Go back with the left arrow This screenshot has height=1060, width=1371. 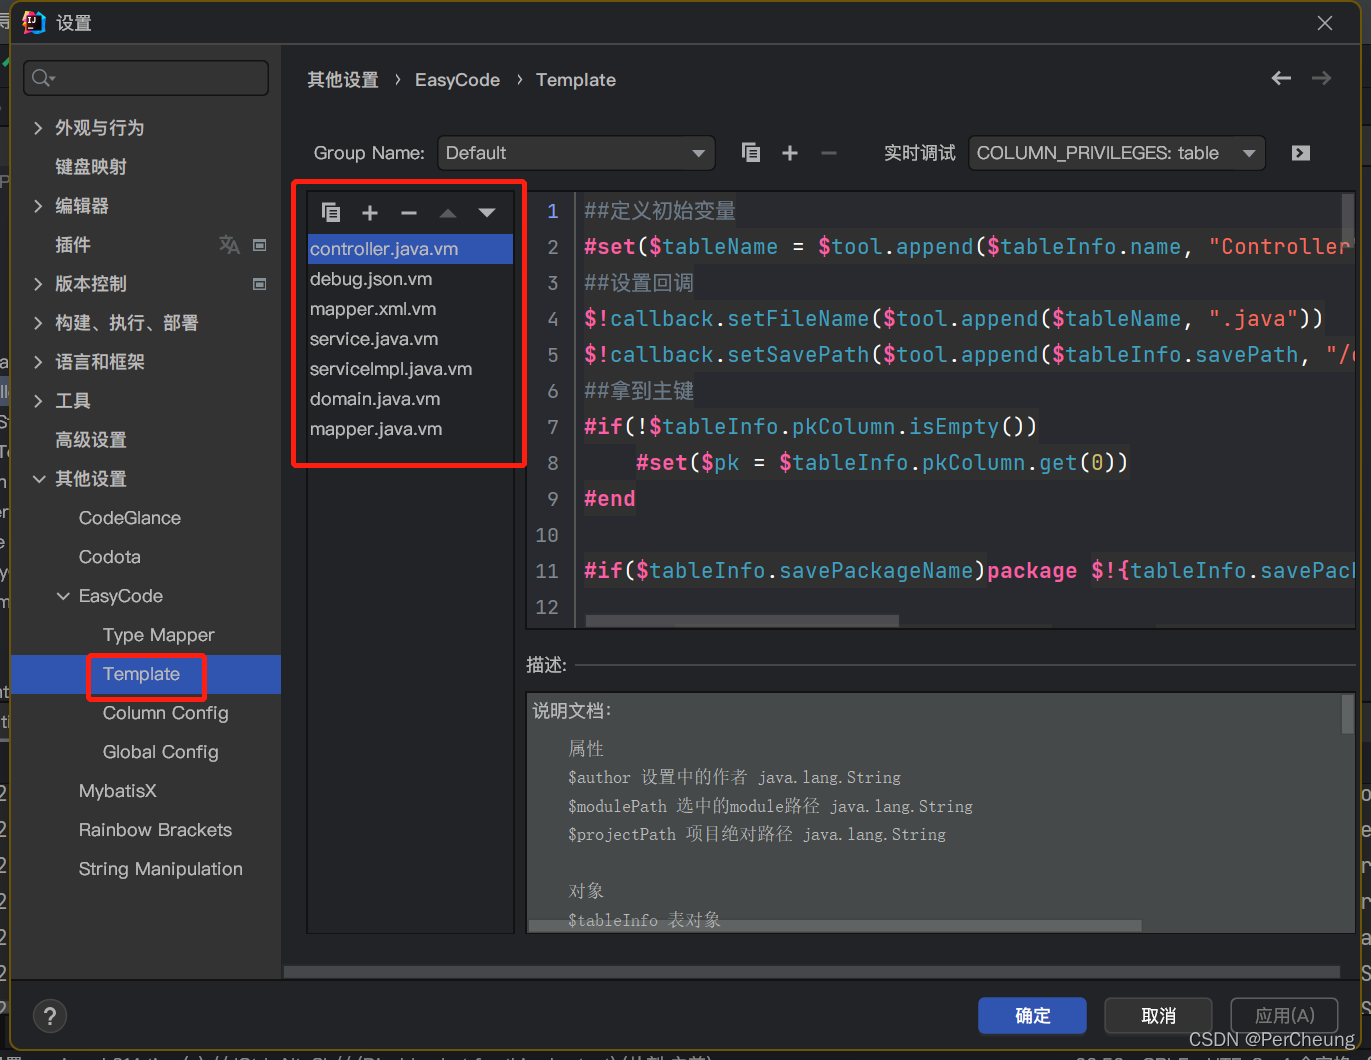[x=1281, y=78]
